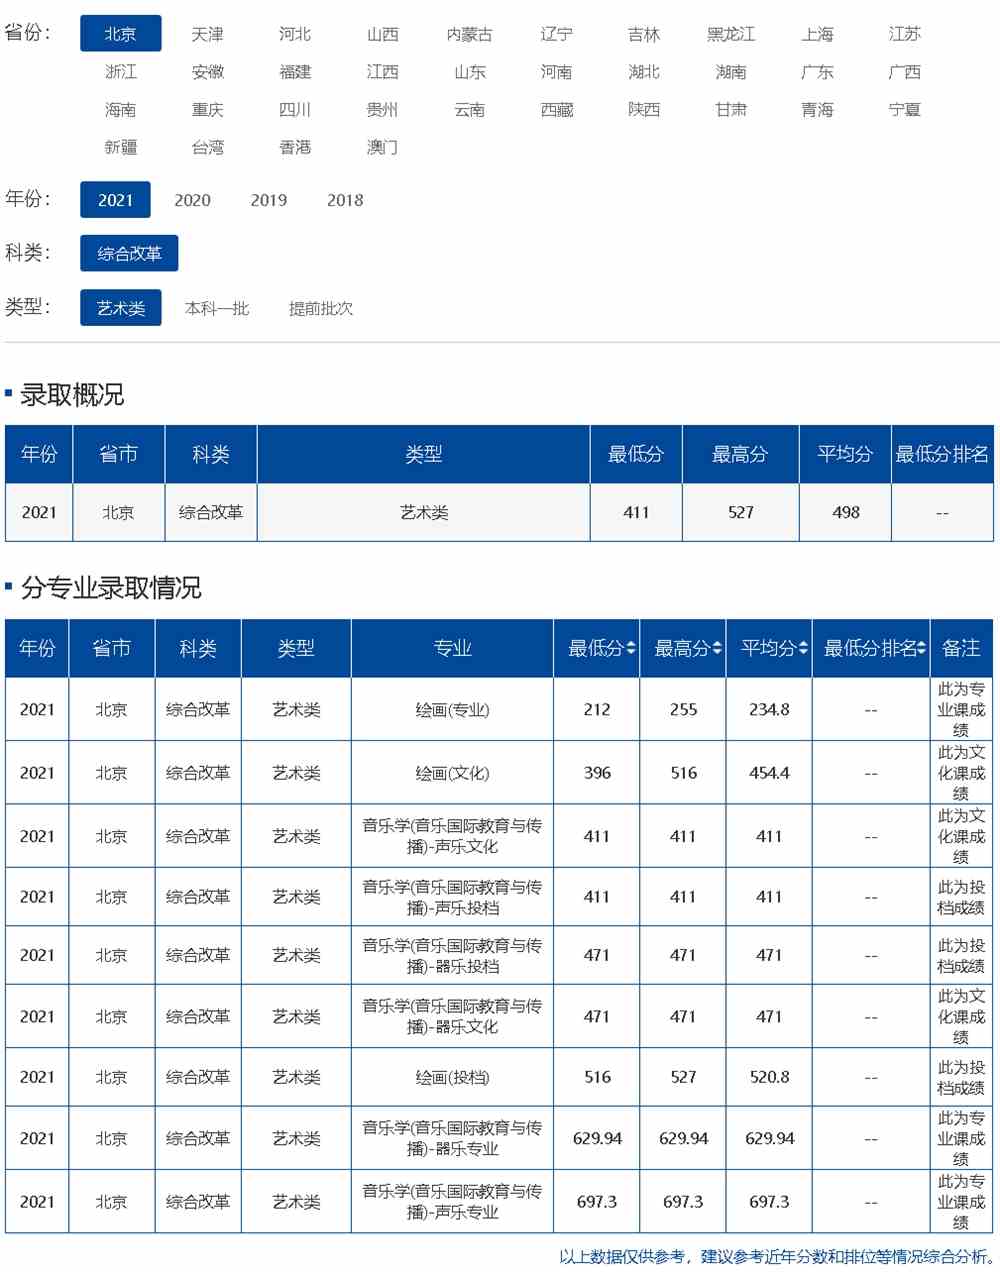Click the 专业 column header

coord(452,649)
